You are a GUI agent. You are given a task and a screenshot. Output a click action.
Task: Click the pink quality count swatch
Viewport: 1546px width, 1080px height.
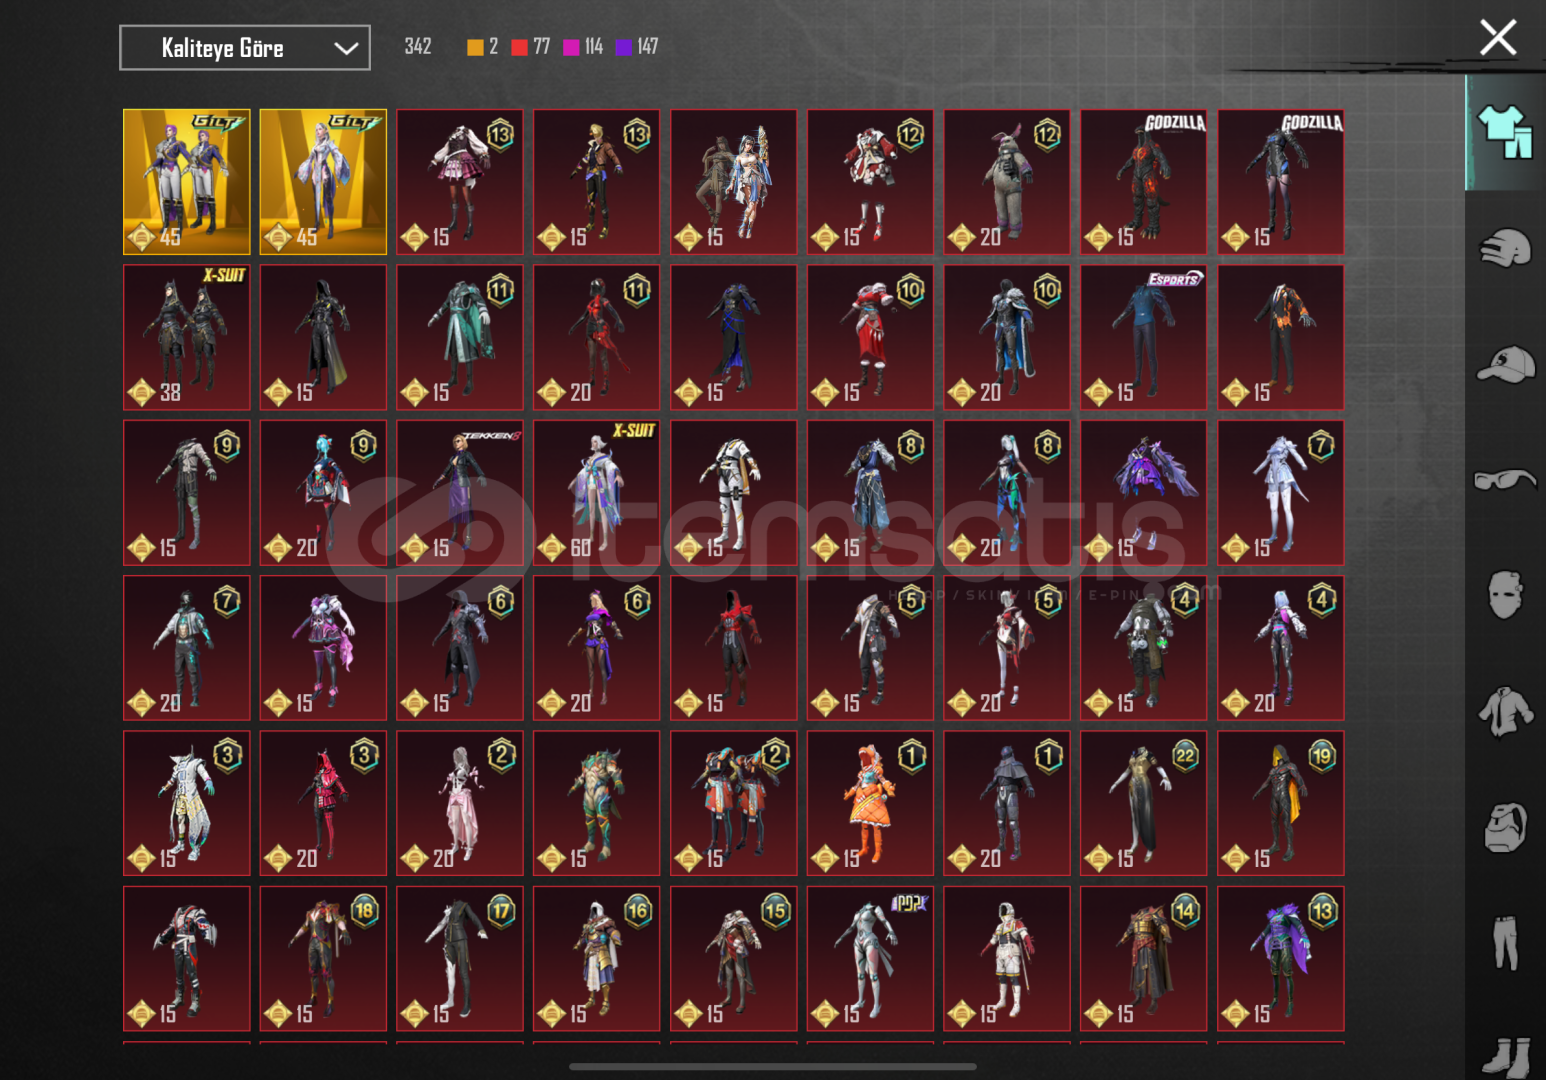click(x=571, y=47)
